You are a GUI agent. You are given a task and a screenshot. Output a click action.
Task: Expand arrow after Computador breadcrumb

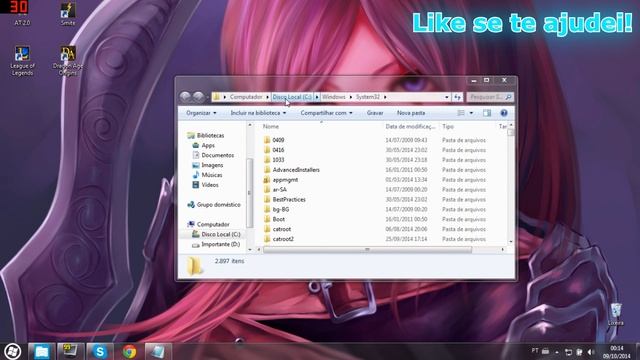[x=267, y=97]
